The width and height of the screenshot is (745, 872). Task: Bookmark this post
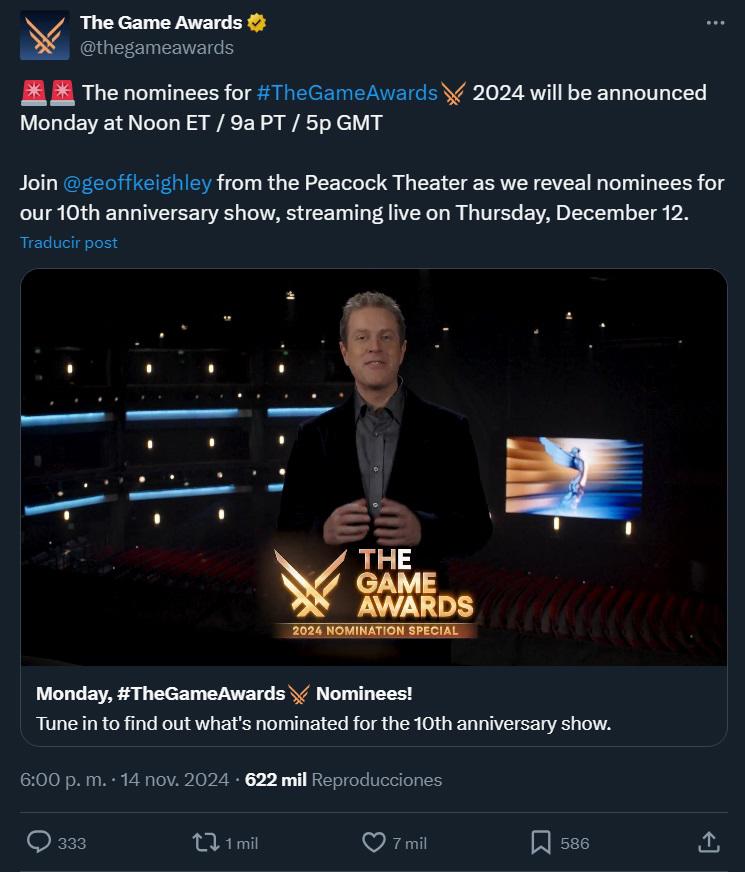541,842
